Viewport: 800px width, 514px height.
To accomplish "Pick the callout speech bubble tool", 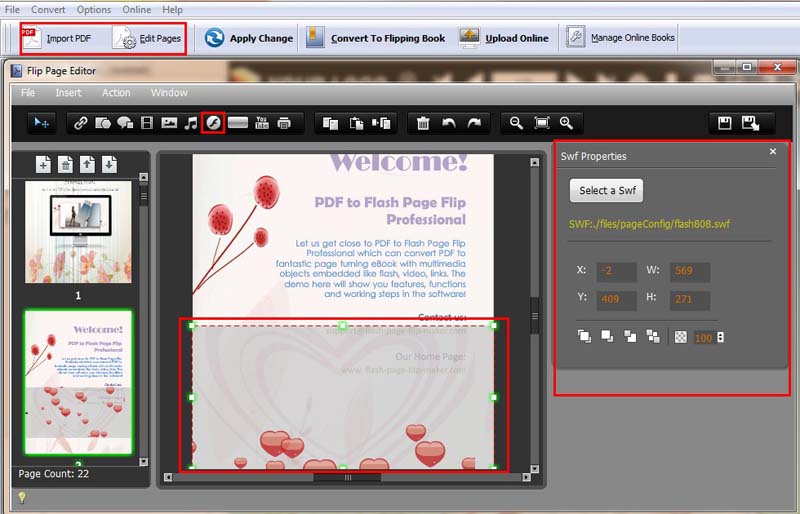I will [125, 123].
